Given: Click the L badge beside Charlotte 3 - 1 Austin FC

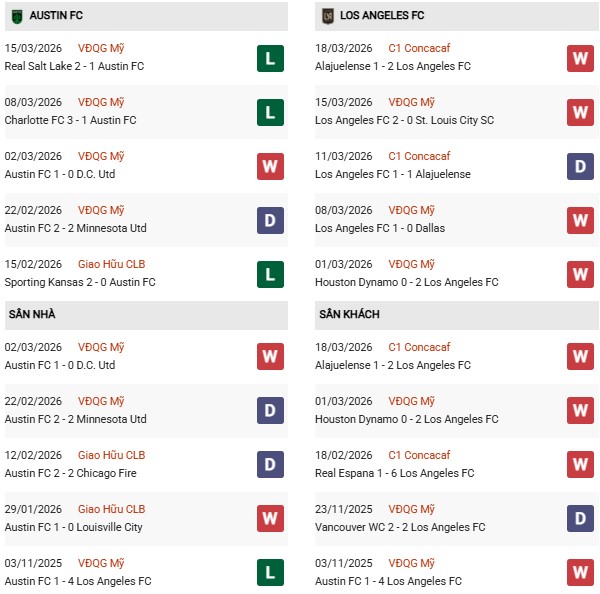Looking at the screenshot, I should tap(270, 112).
